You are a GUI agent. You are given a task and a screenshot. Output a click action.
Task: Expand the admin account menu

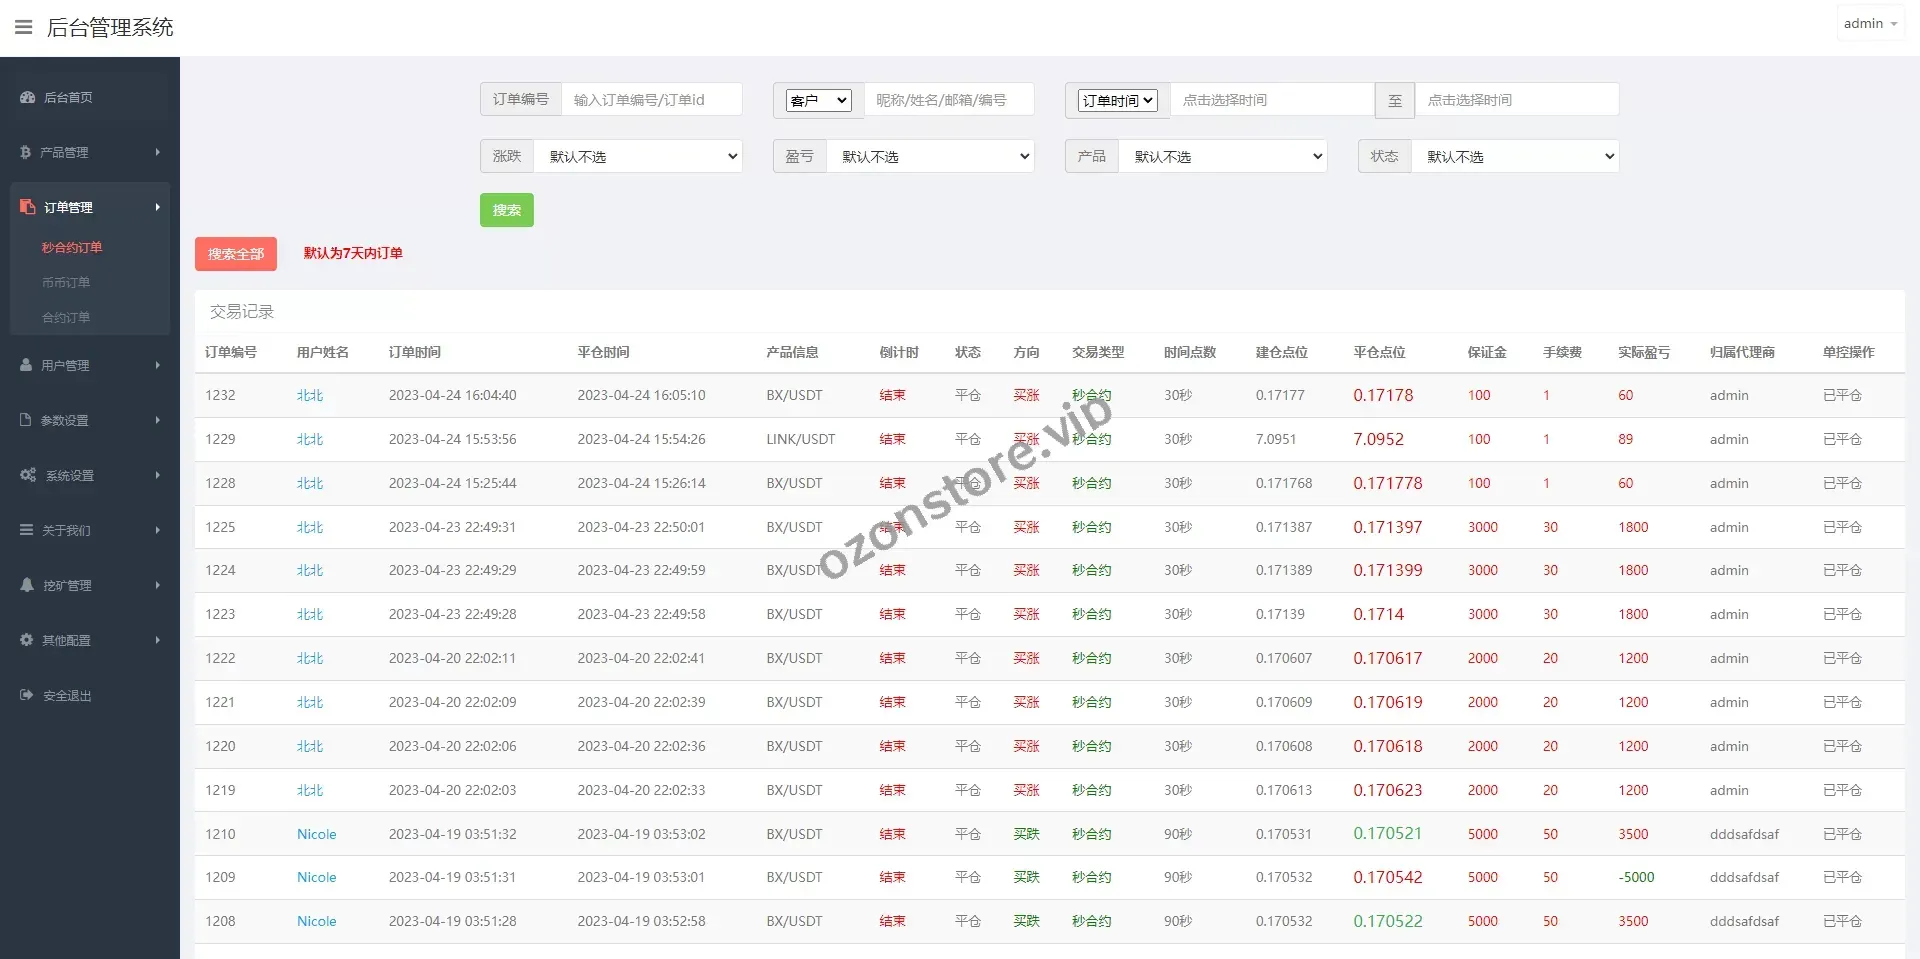(x=1869, y=24)
